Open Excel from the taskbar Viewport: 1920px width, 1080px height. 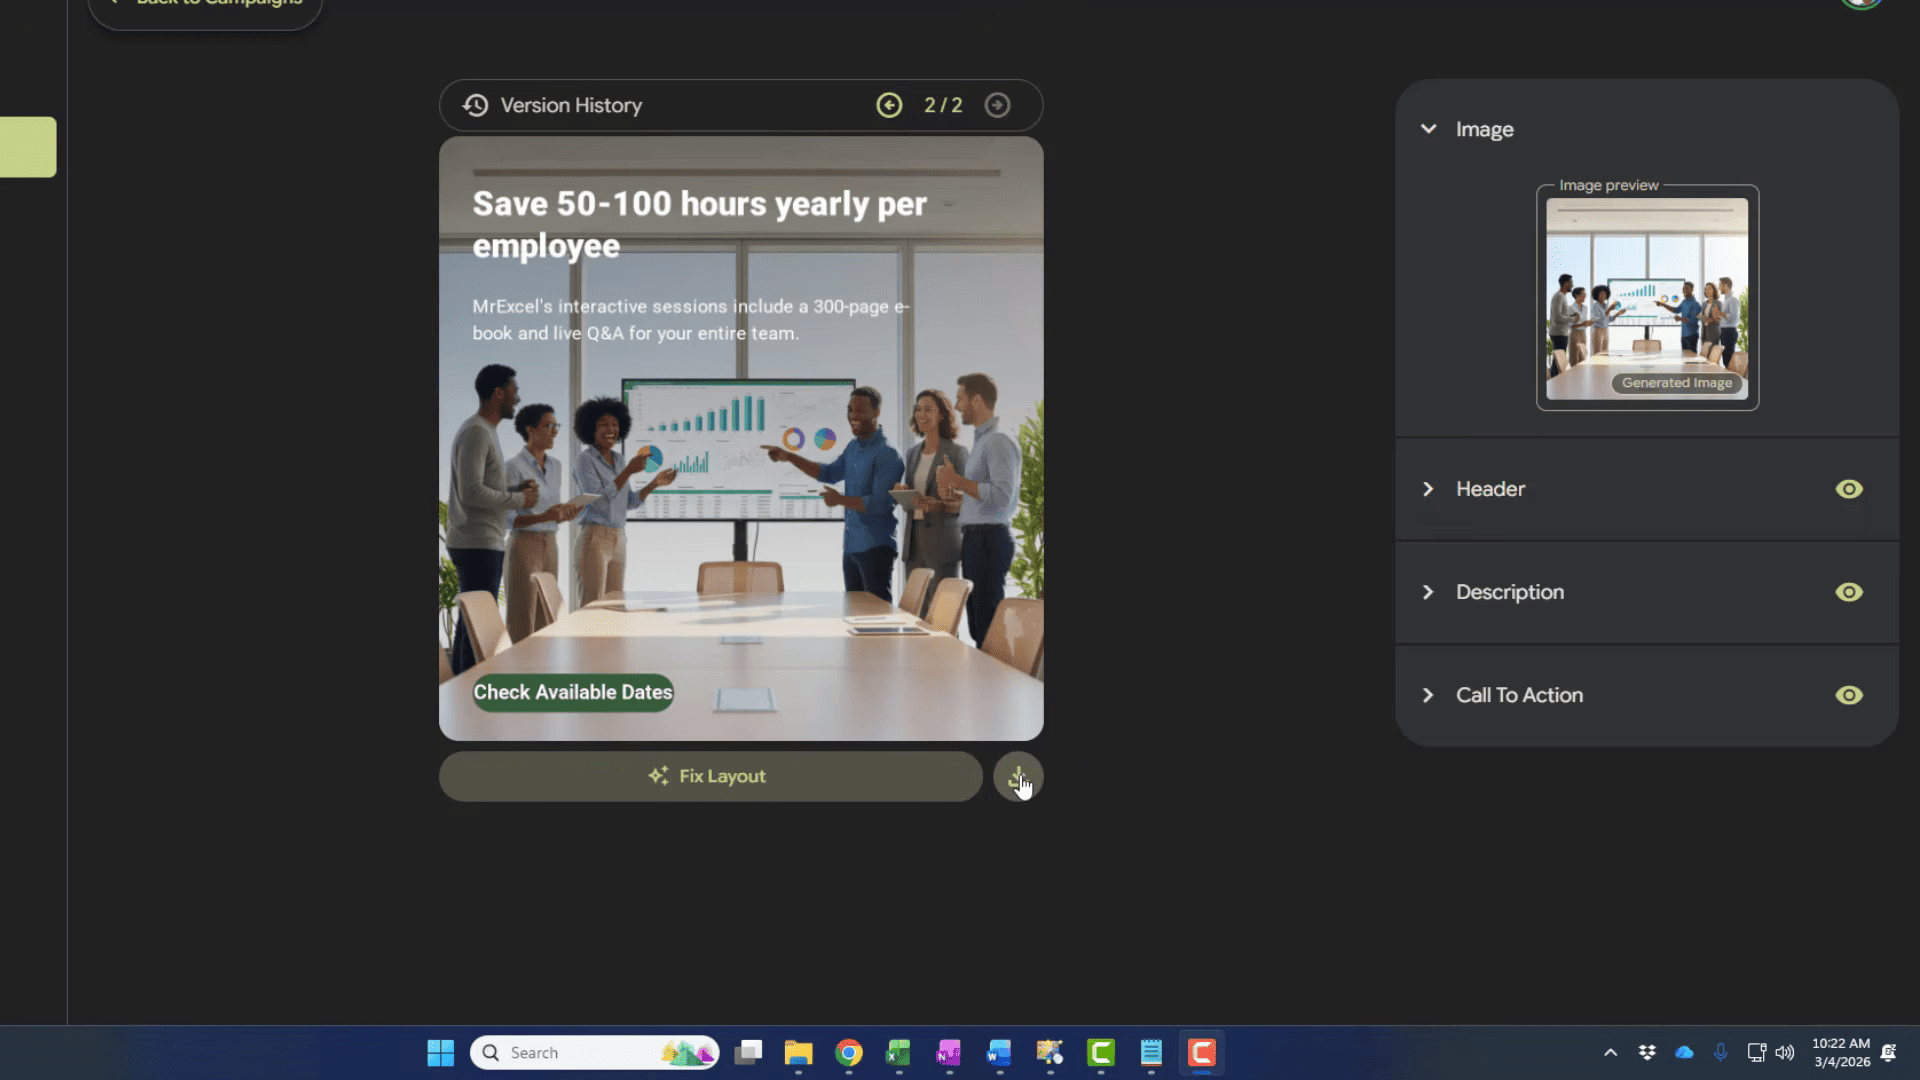click(898, 1052)
